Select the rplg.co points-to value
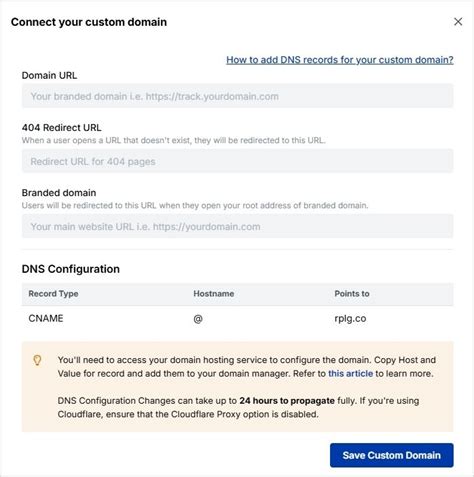The width and height of the screenshot is (474, 477). [x=350, y=319]
